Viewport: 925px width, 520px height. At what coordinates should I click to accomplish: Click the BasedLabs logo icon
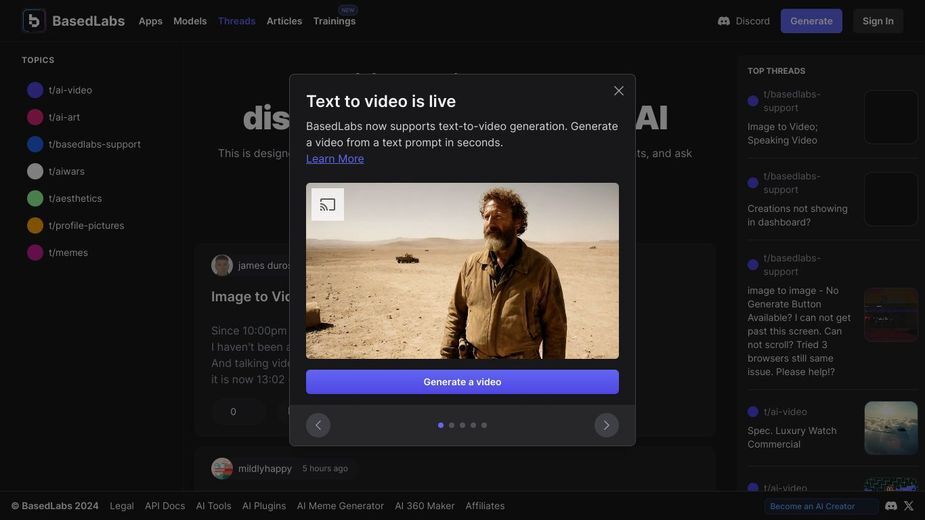[x=34, y=21]
